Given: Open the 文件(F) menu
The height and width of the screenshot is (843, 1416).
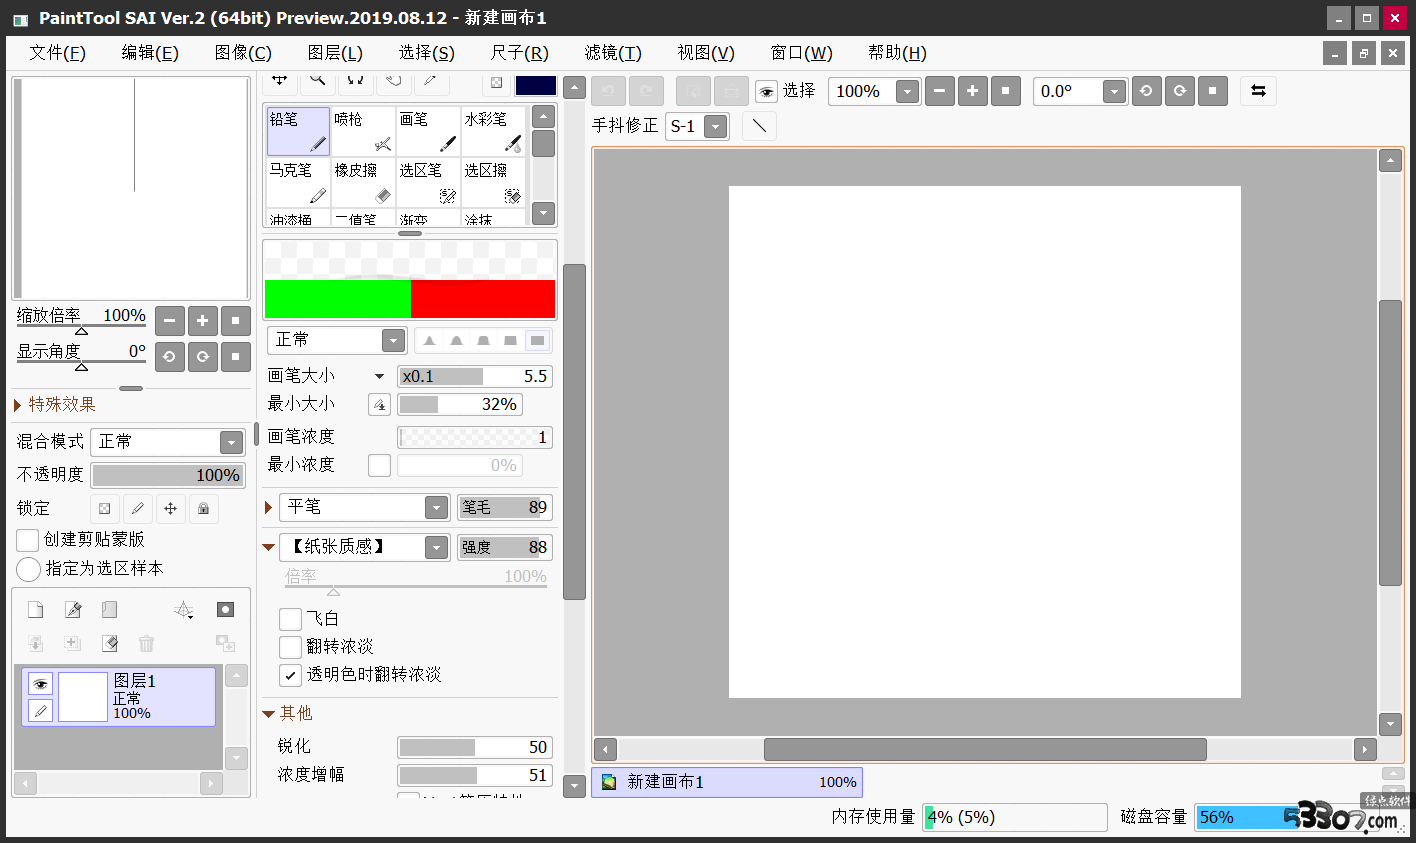Looking at the screenshot, I should pyautogui.click(x=57, y=53).
